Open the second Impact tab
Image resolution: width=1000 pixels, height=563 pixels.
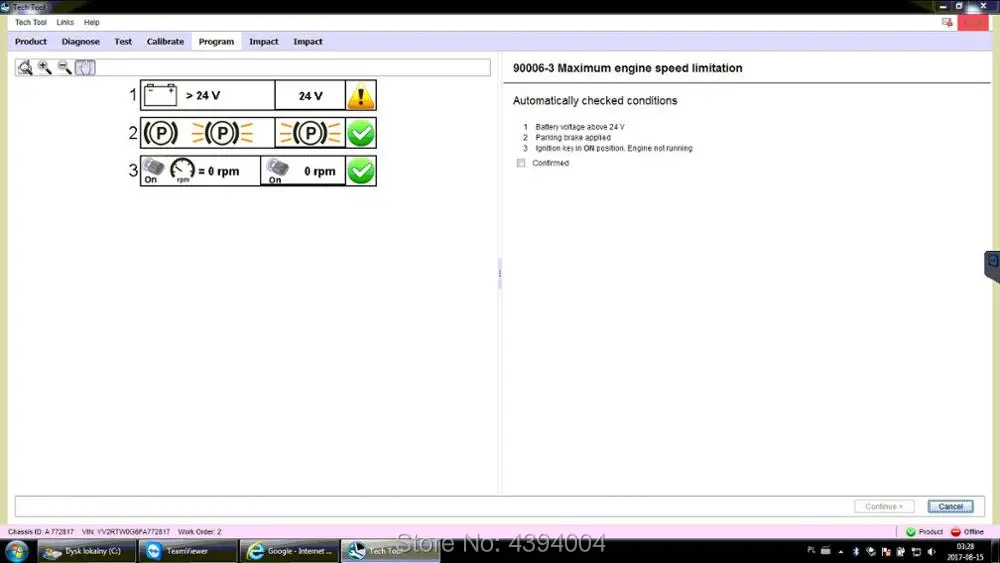click(x=308, y=41)
